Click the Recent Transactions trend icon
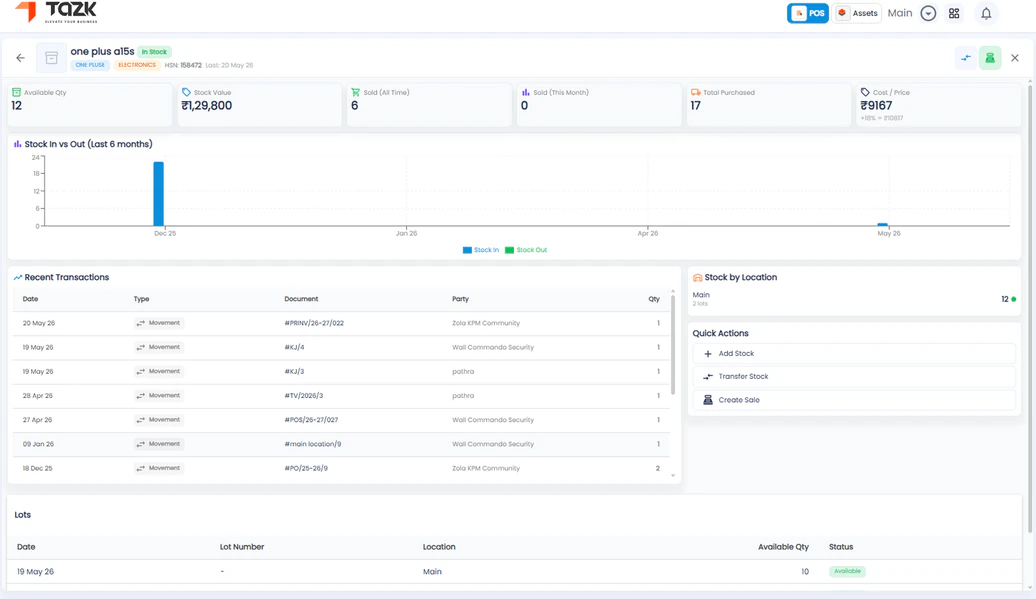1036x599 pixels. 18,277
